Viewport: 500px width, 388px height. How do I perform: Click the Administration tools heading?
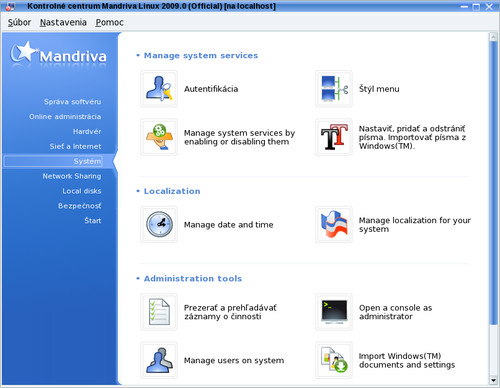[x=193, y=279]
